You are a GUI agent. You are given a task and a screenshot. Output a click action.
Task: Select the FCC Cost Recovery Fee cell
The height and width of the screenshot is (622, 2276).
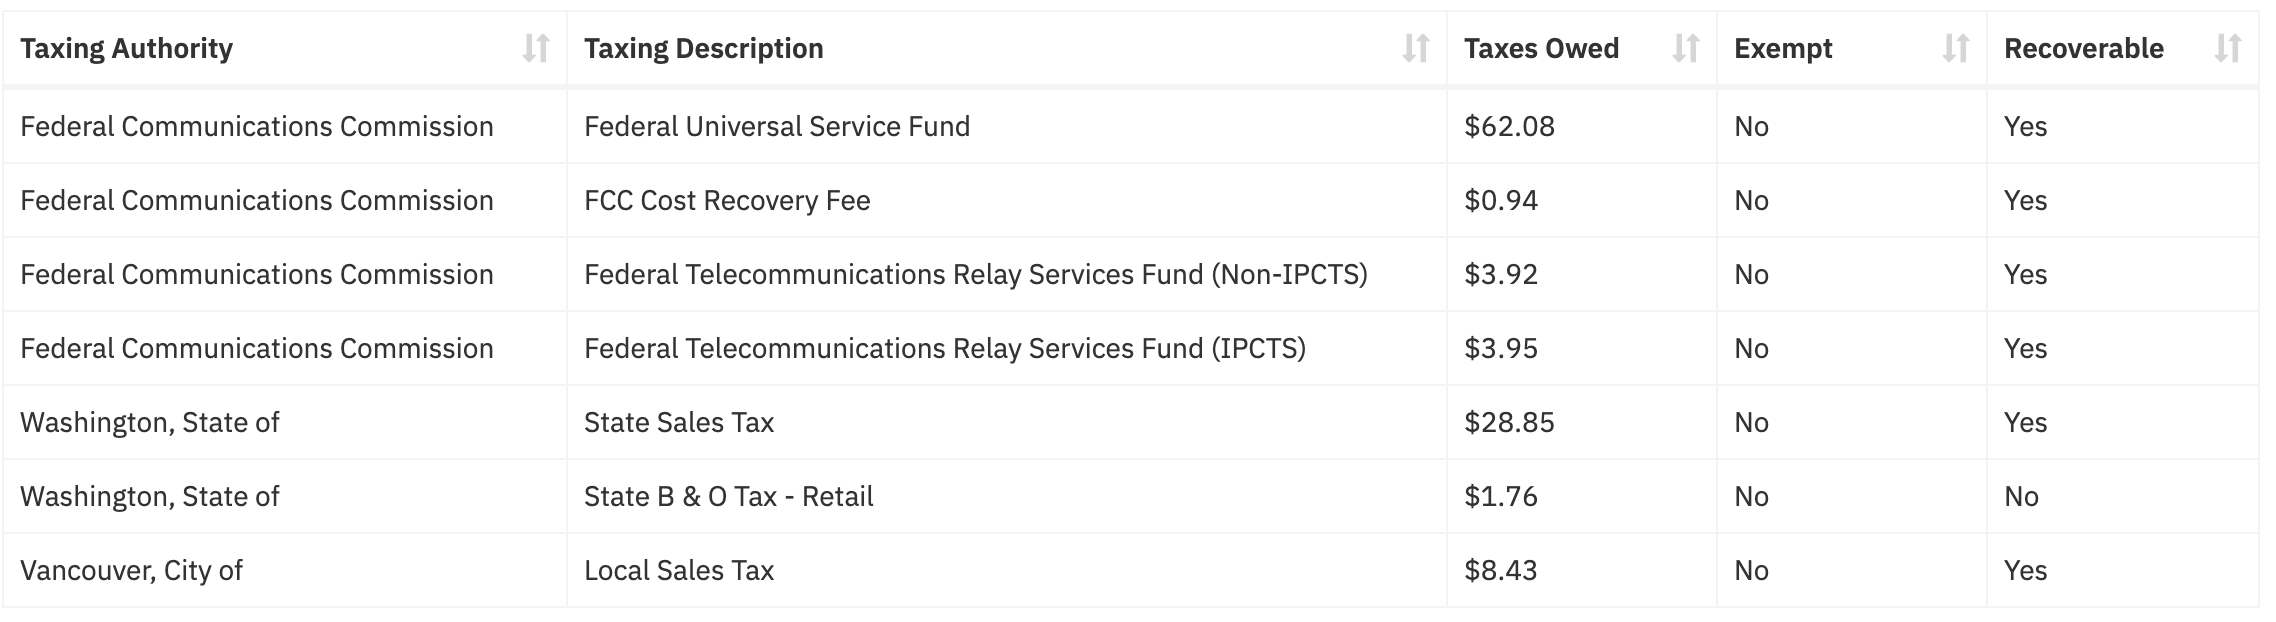[x=1007, y=200]
